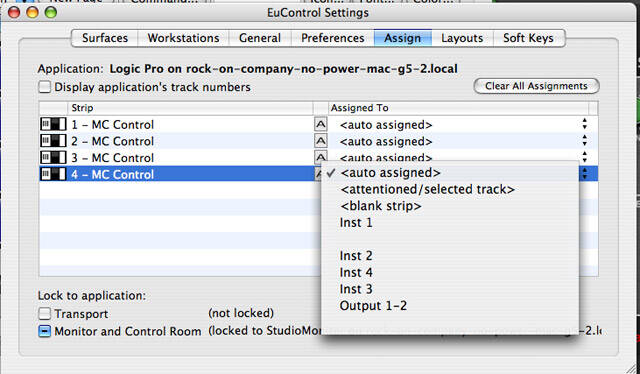Click the 'A' auto-assign icon on strip 1
The width and height of the screenshot is (640, 374).
(x=320, y=125)
